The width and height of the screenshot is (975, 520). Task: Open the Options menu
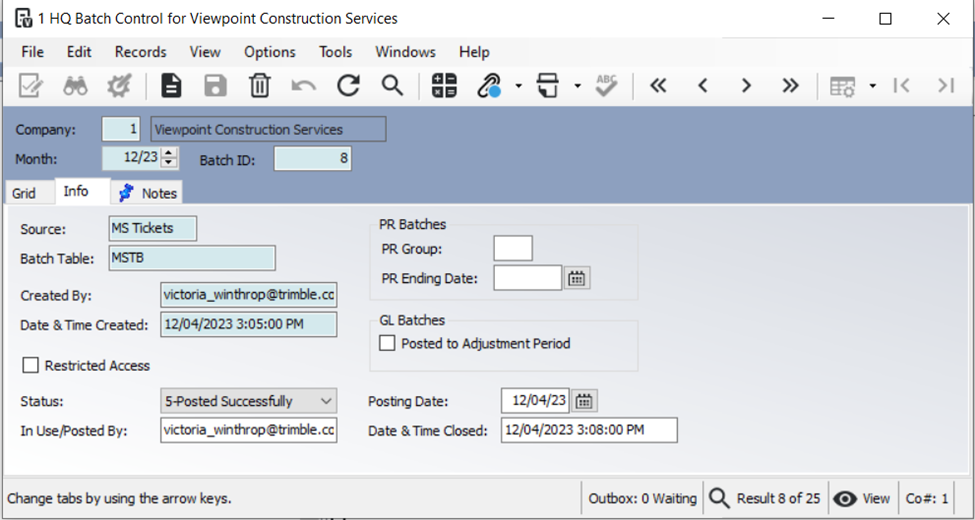point(270,52)
